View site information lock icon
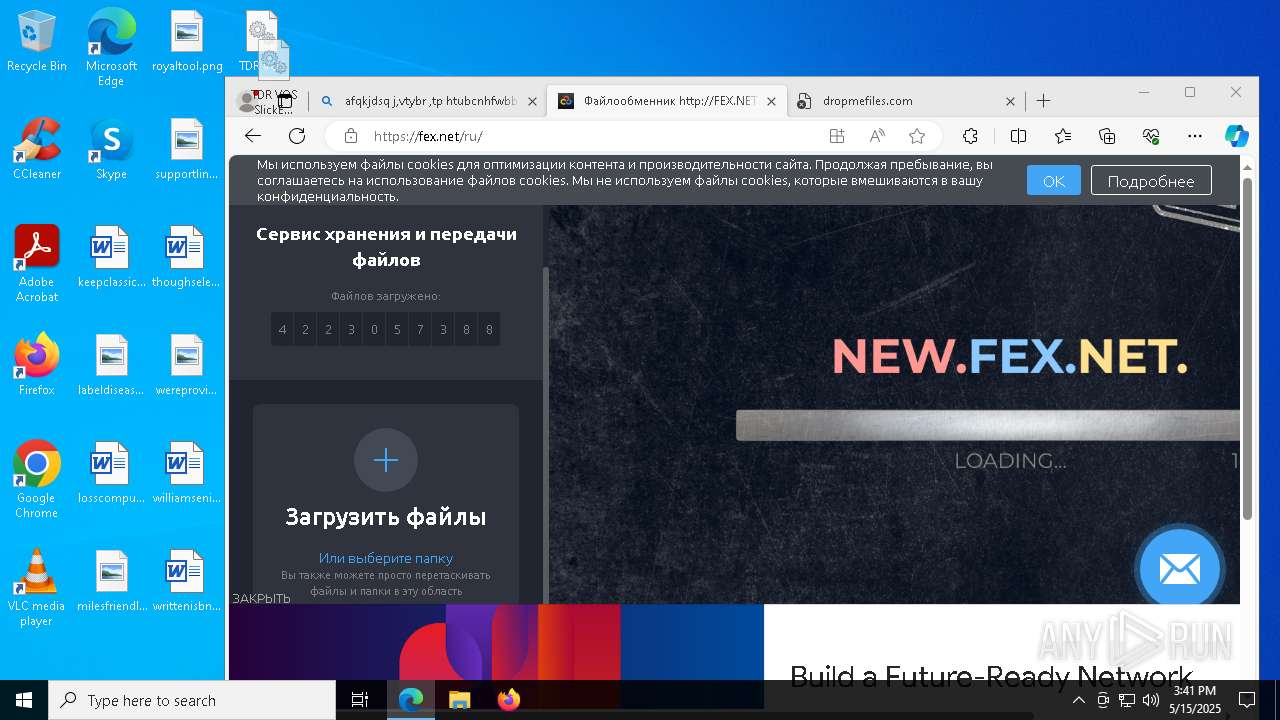 [x=350, y=136]
